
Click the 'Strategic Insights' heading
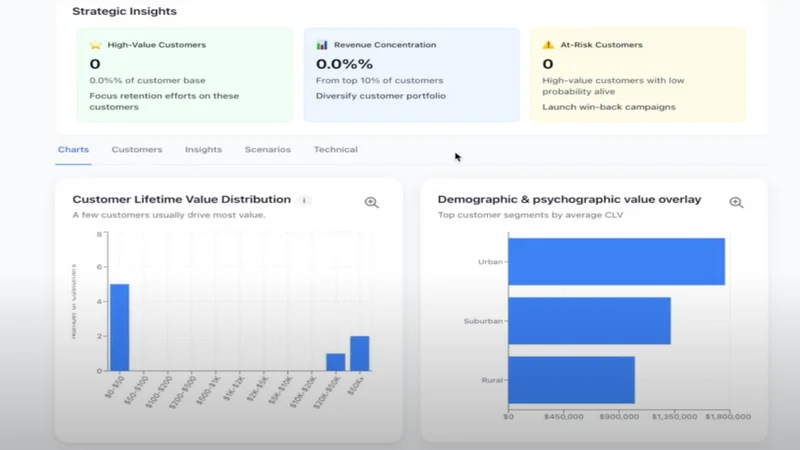coord(124,11)
